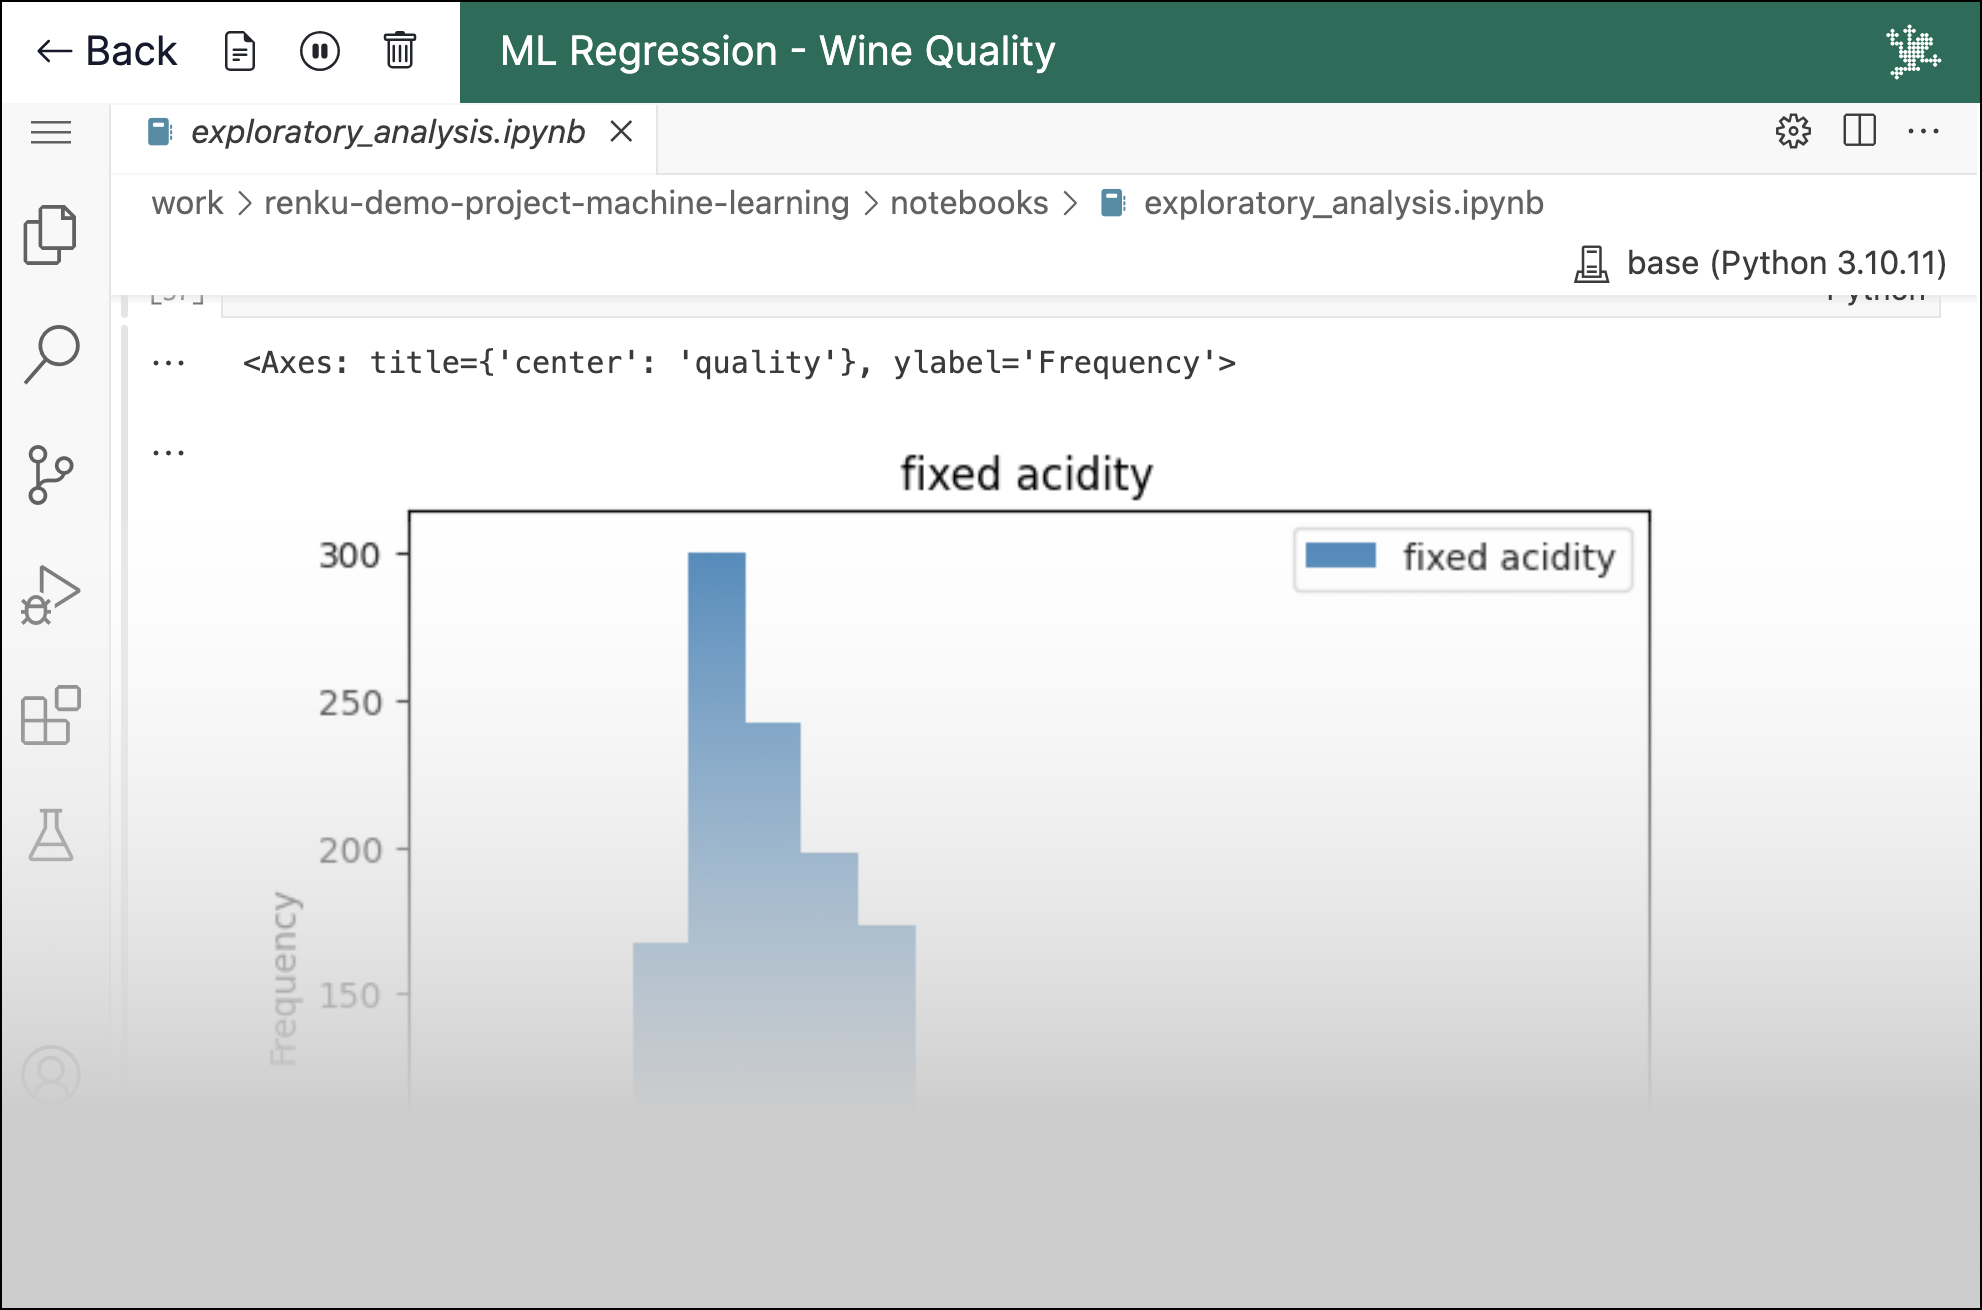Screen dimensions: 1982x1310
Task: Click the blue legend color swatch
Action: coord(1340,556)
